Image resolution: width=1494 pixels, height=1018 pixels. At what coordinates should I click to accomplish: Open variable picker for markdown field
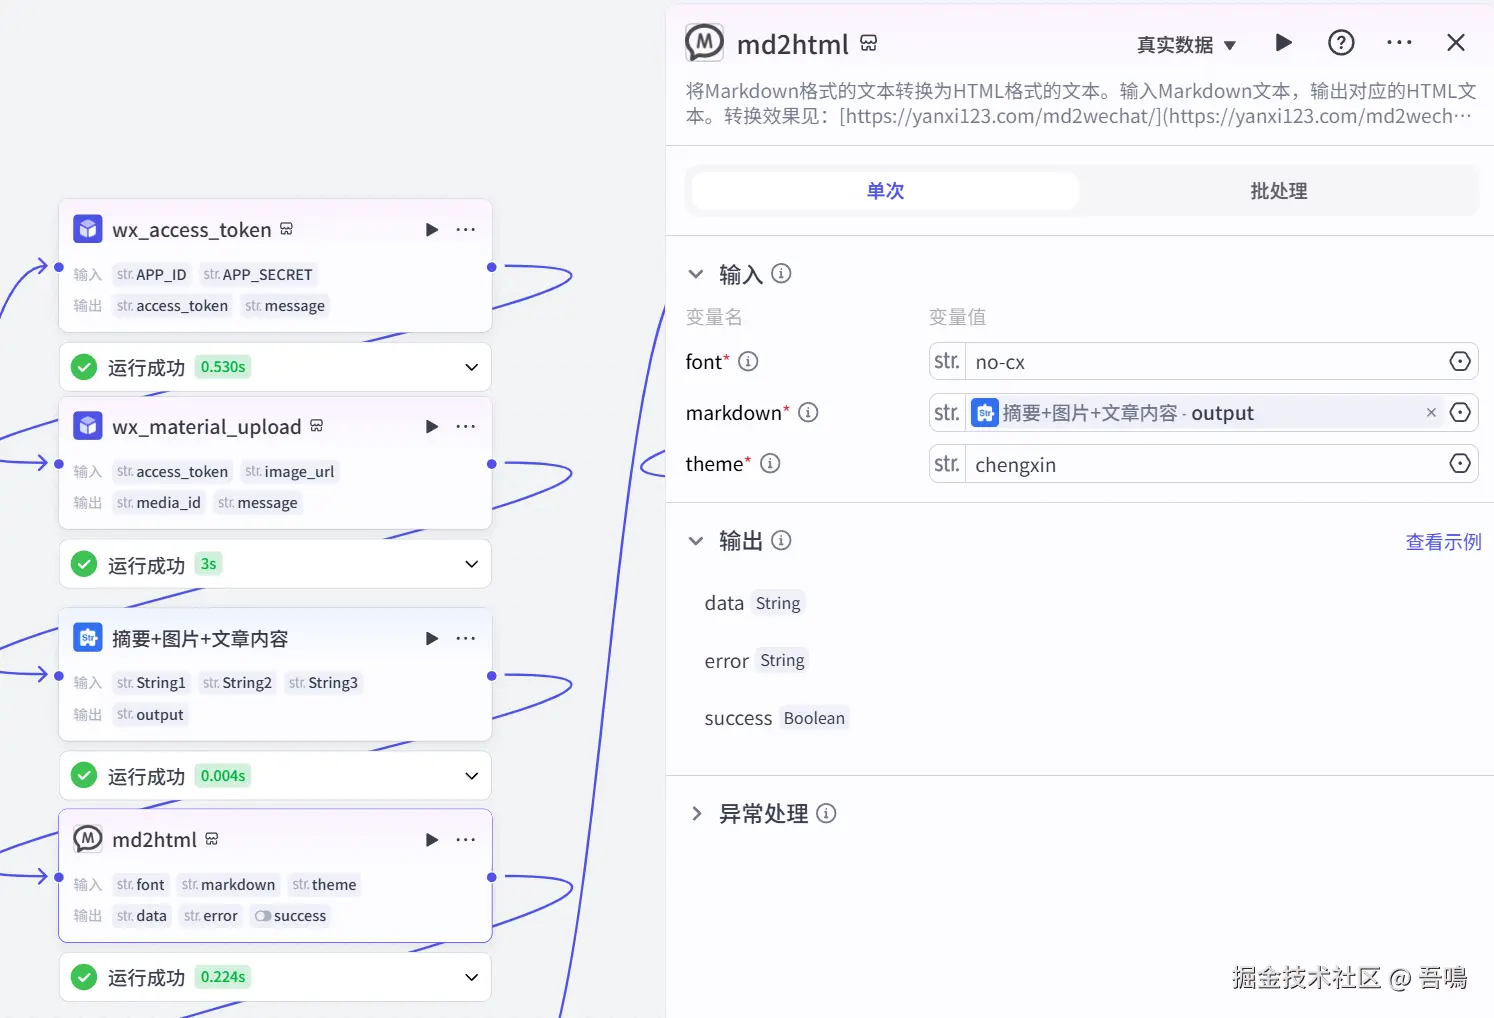[x=1460, y=413]
